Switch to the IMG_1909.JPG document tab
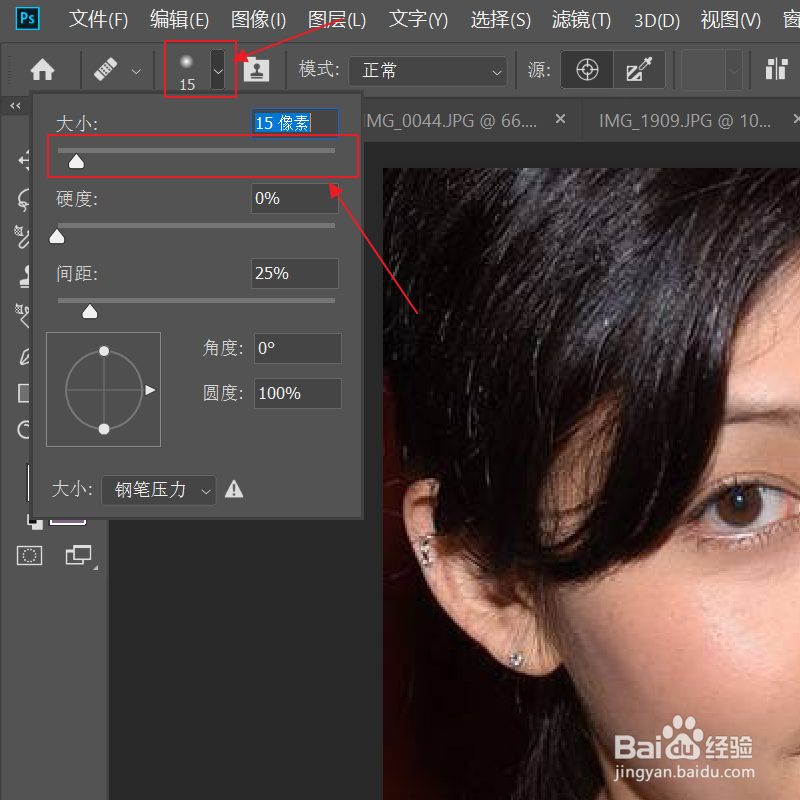 685,121
